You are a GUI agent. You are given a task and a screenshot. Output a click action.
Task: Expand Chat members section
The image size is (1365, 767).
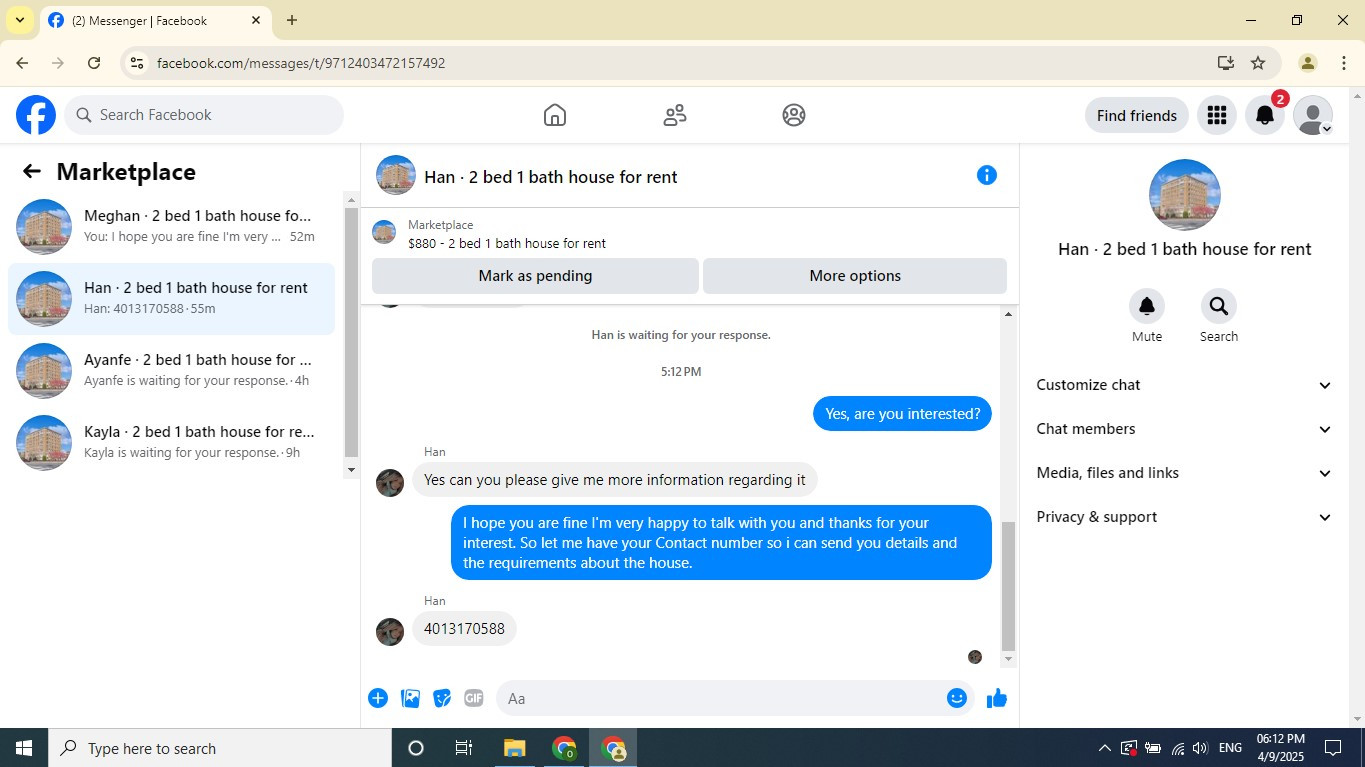1184,429
